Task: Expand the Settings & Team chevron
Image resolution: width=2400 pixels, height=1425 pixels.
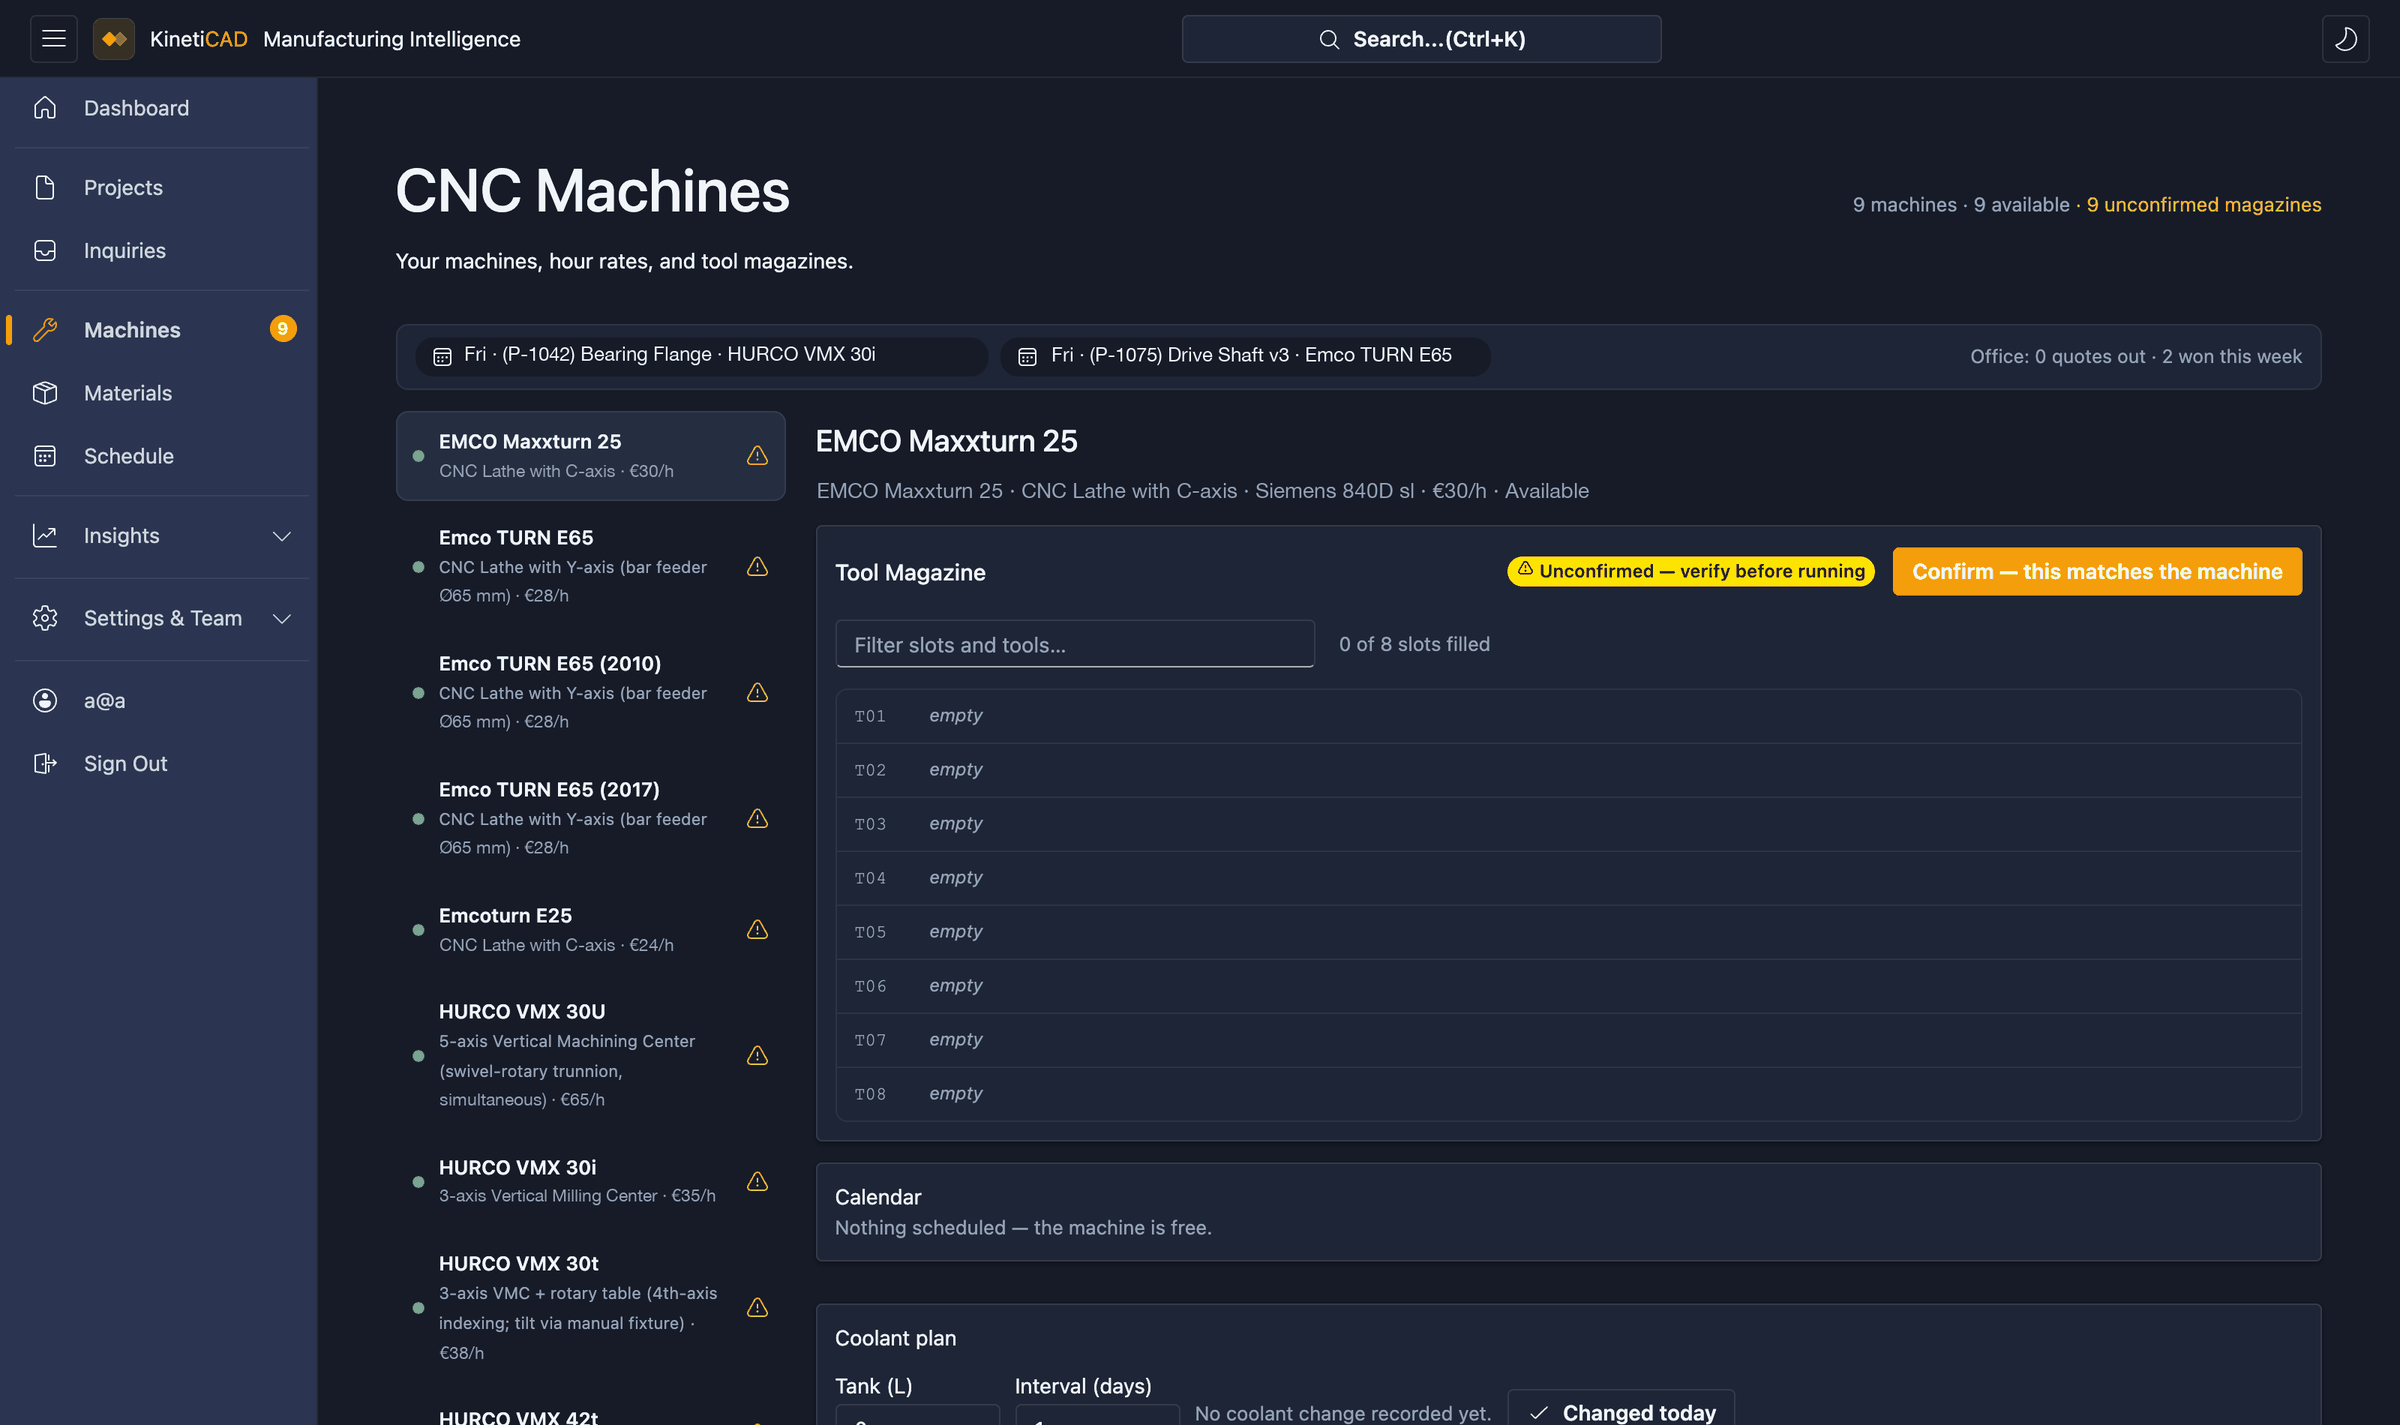Action: (x=282, y=618)
